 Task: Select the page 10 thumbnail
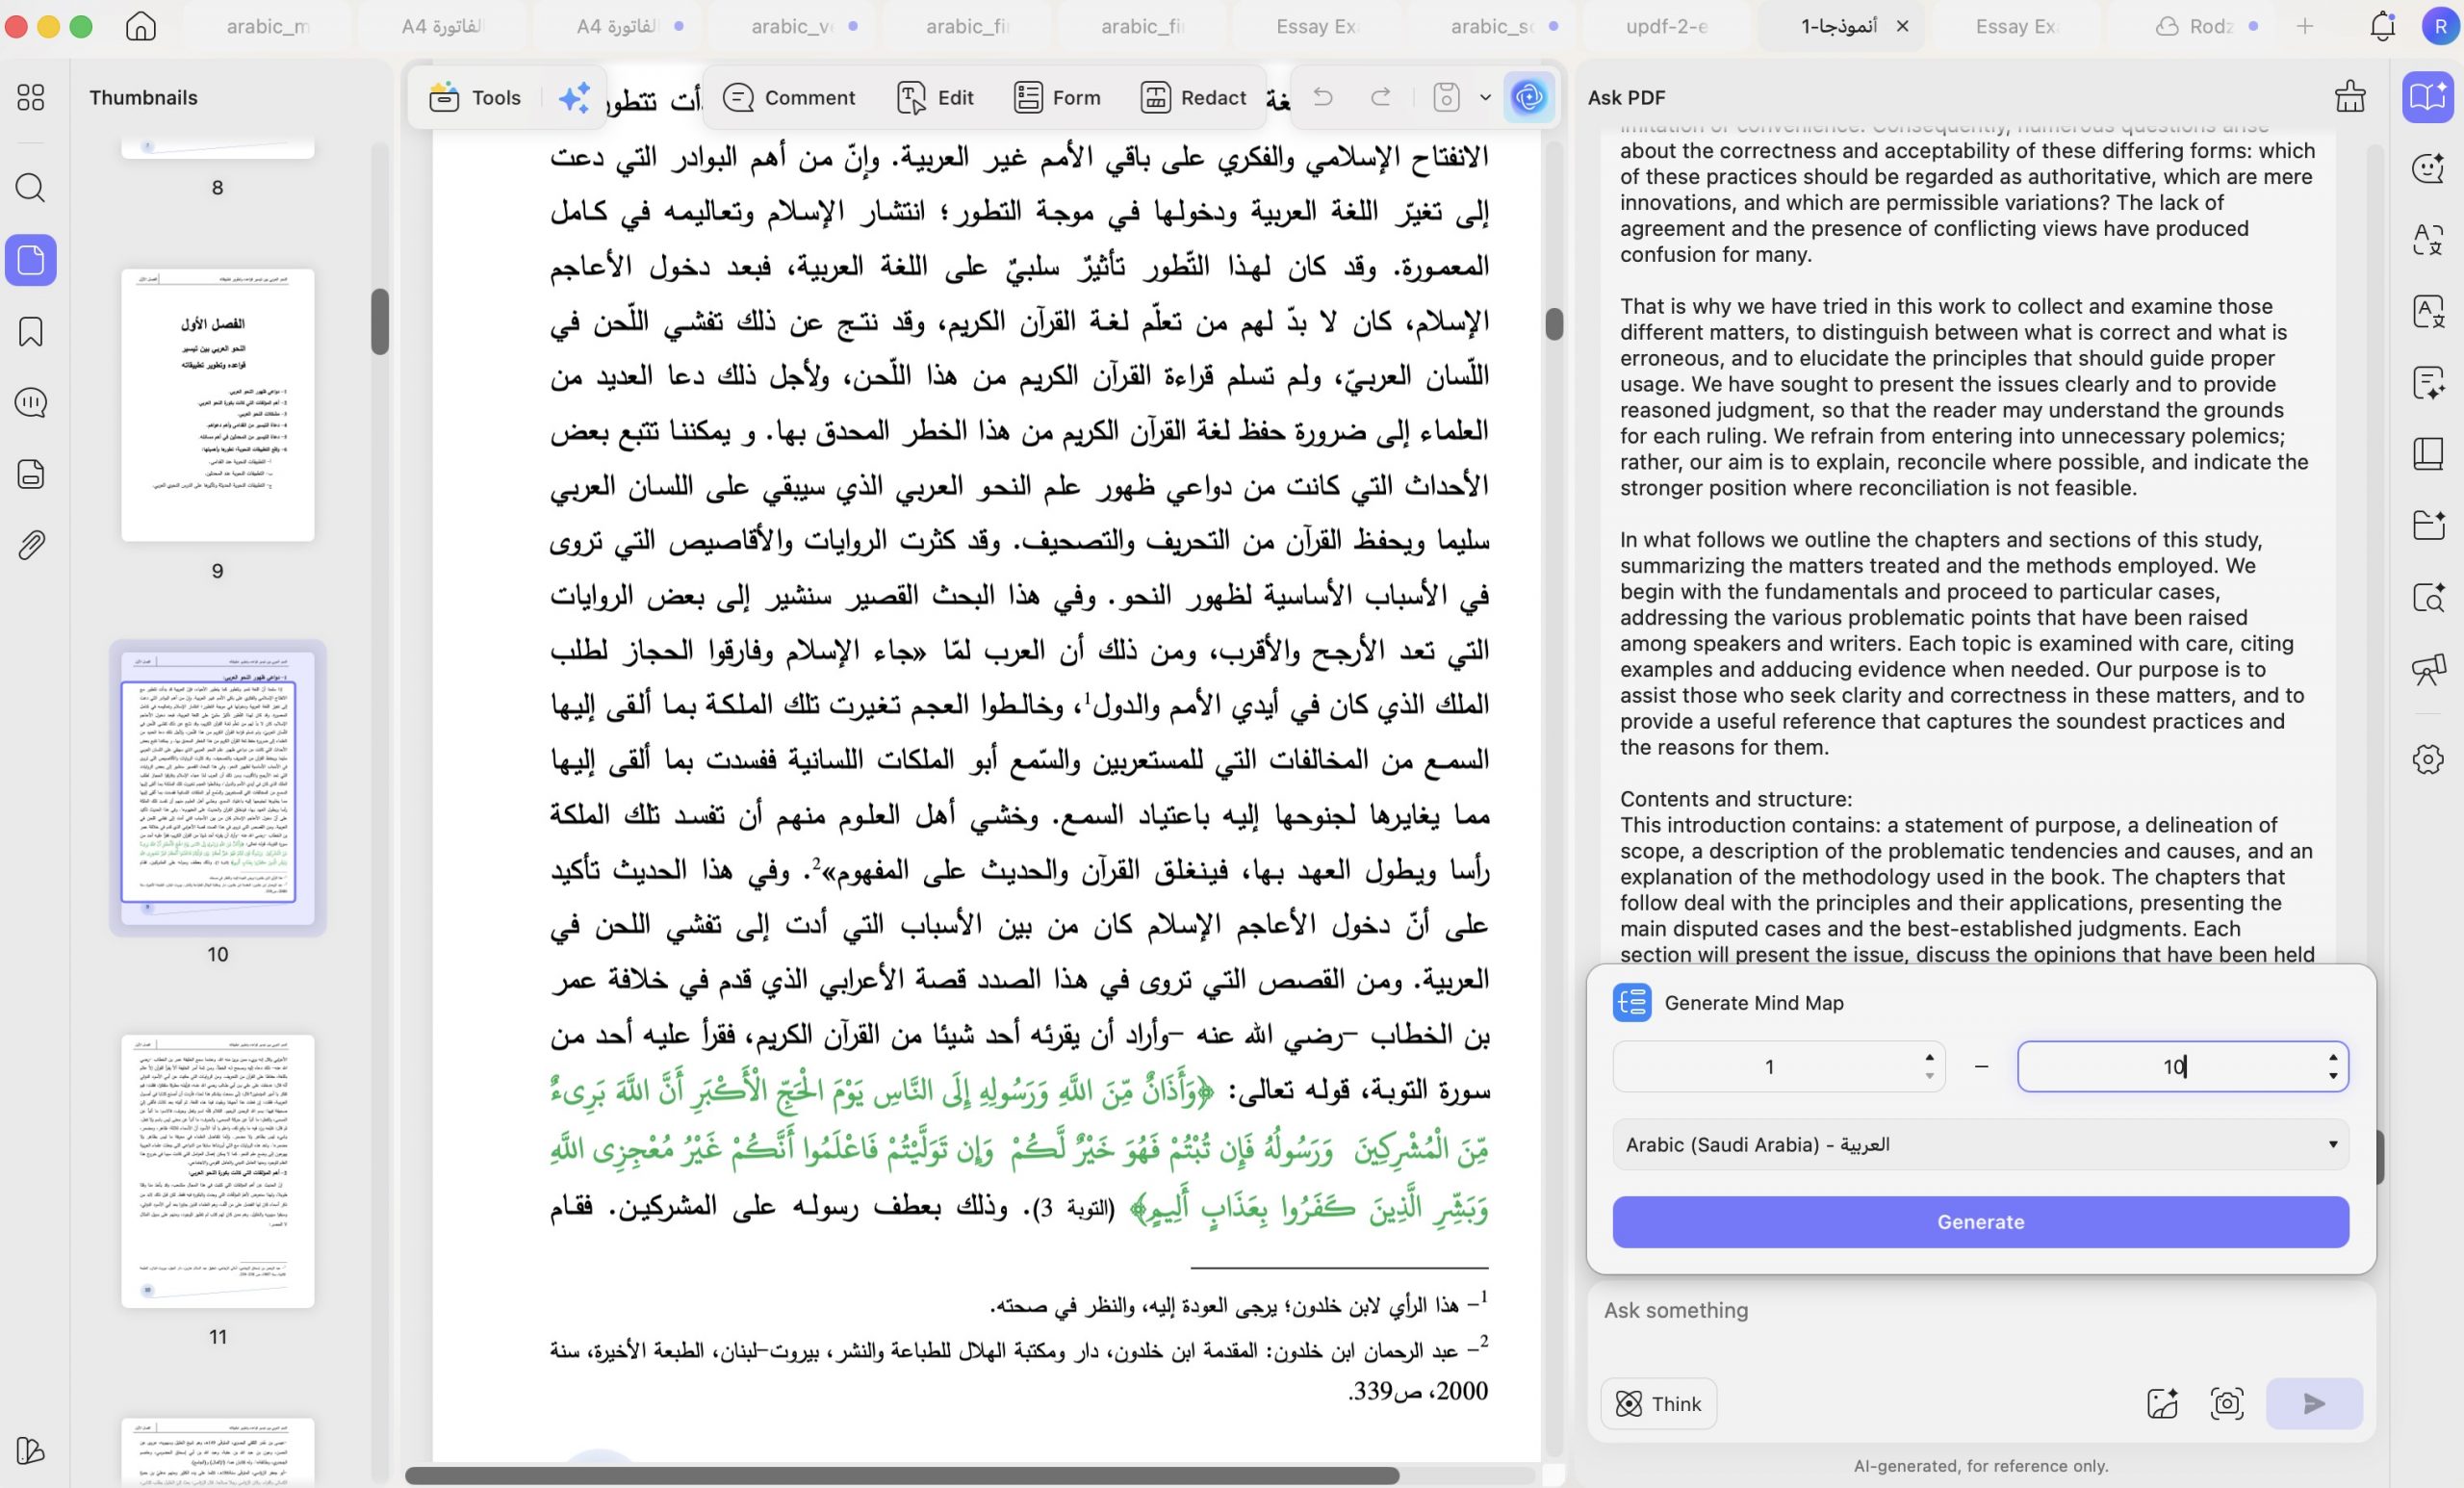217,787
